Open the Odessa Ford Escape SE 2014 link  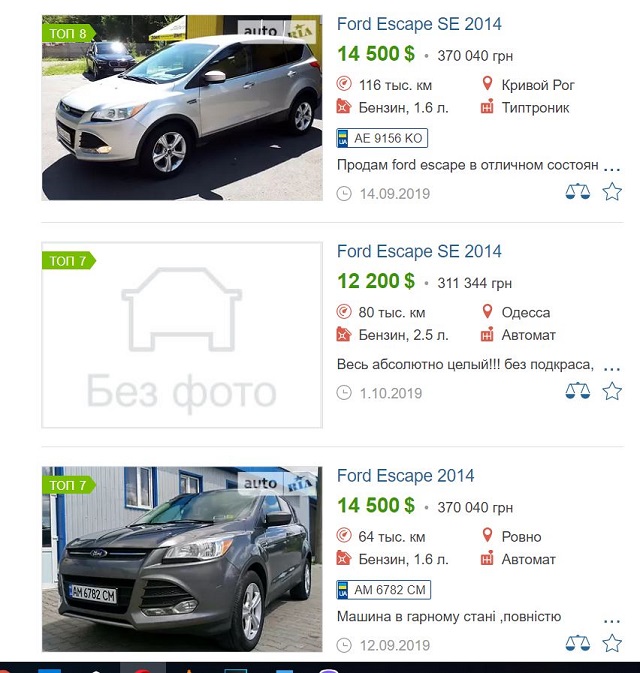coord(419,252)
